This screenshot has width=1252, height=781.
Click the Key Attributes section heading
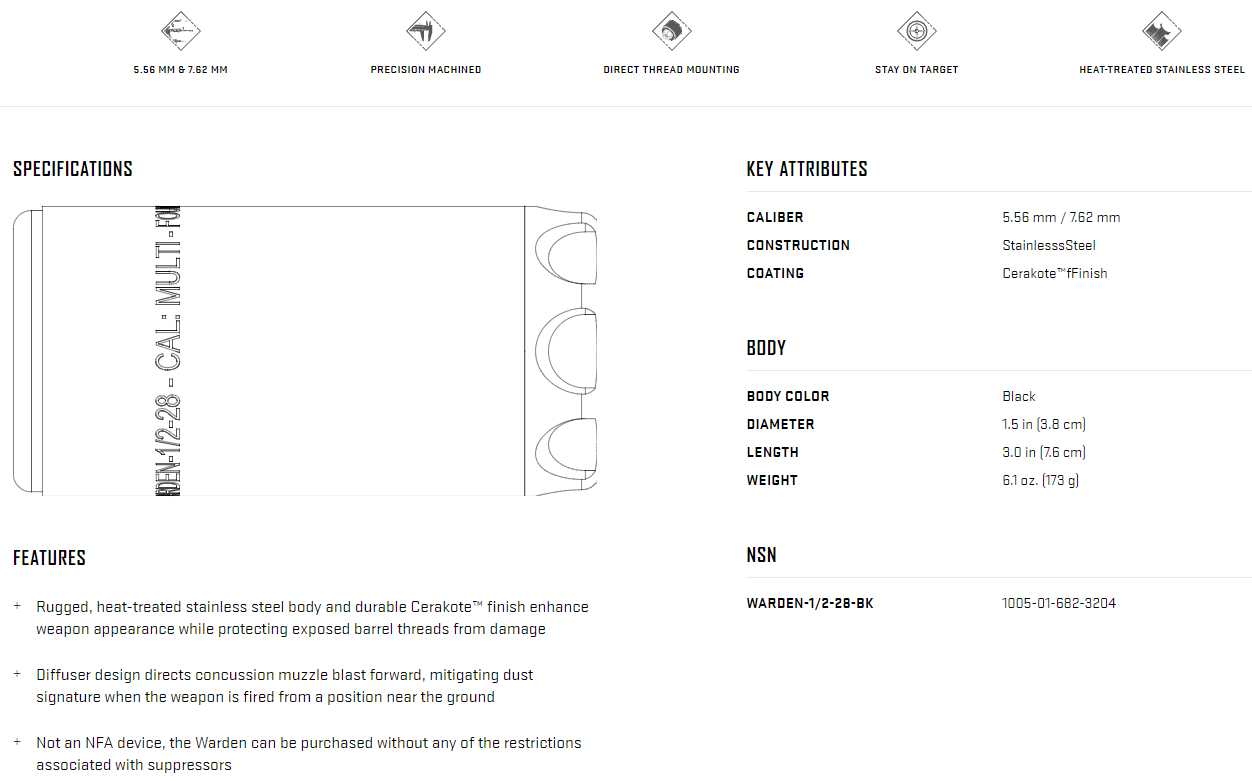tap(807, 169)
